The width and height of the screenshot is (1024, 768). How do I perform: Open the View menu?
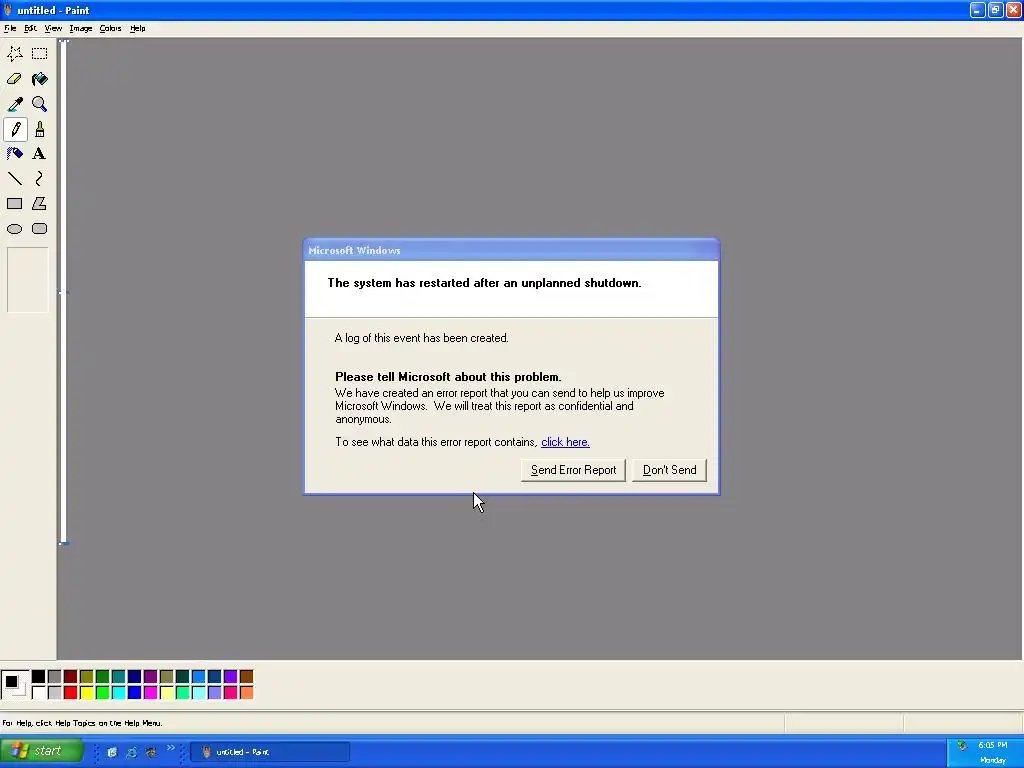[53, 29]
